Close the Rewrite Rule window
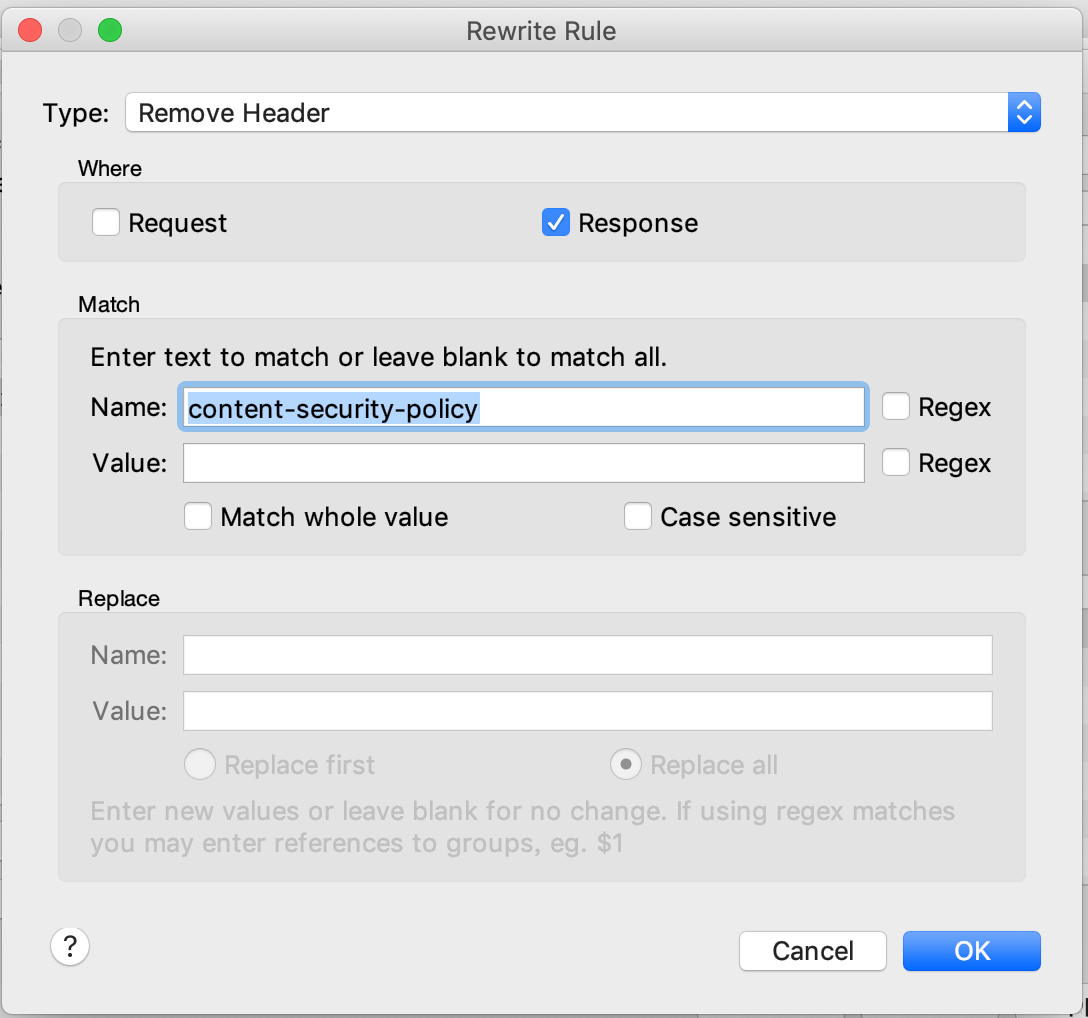Screen dimensions: 1088x1018 click(31, 31)
